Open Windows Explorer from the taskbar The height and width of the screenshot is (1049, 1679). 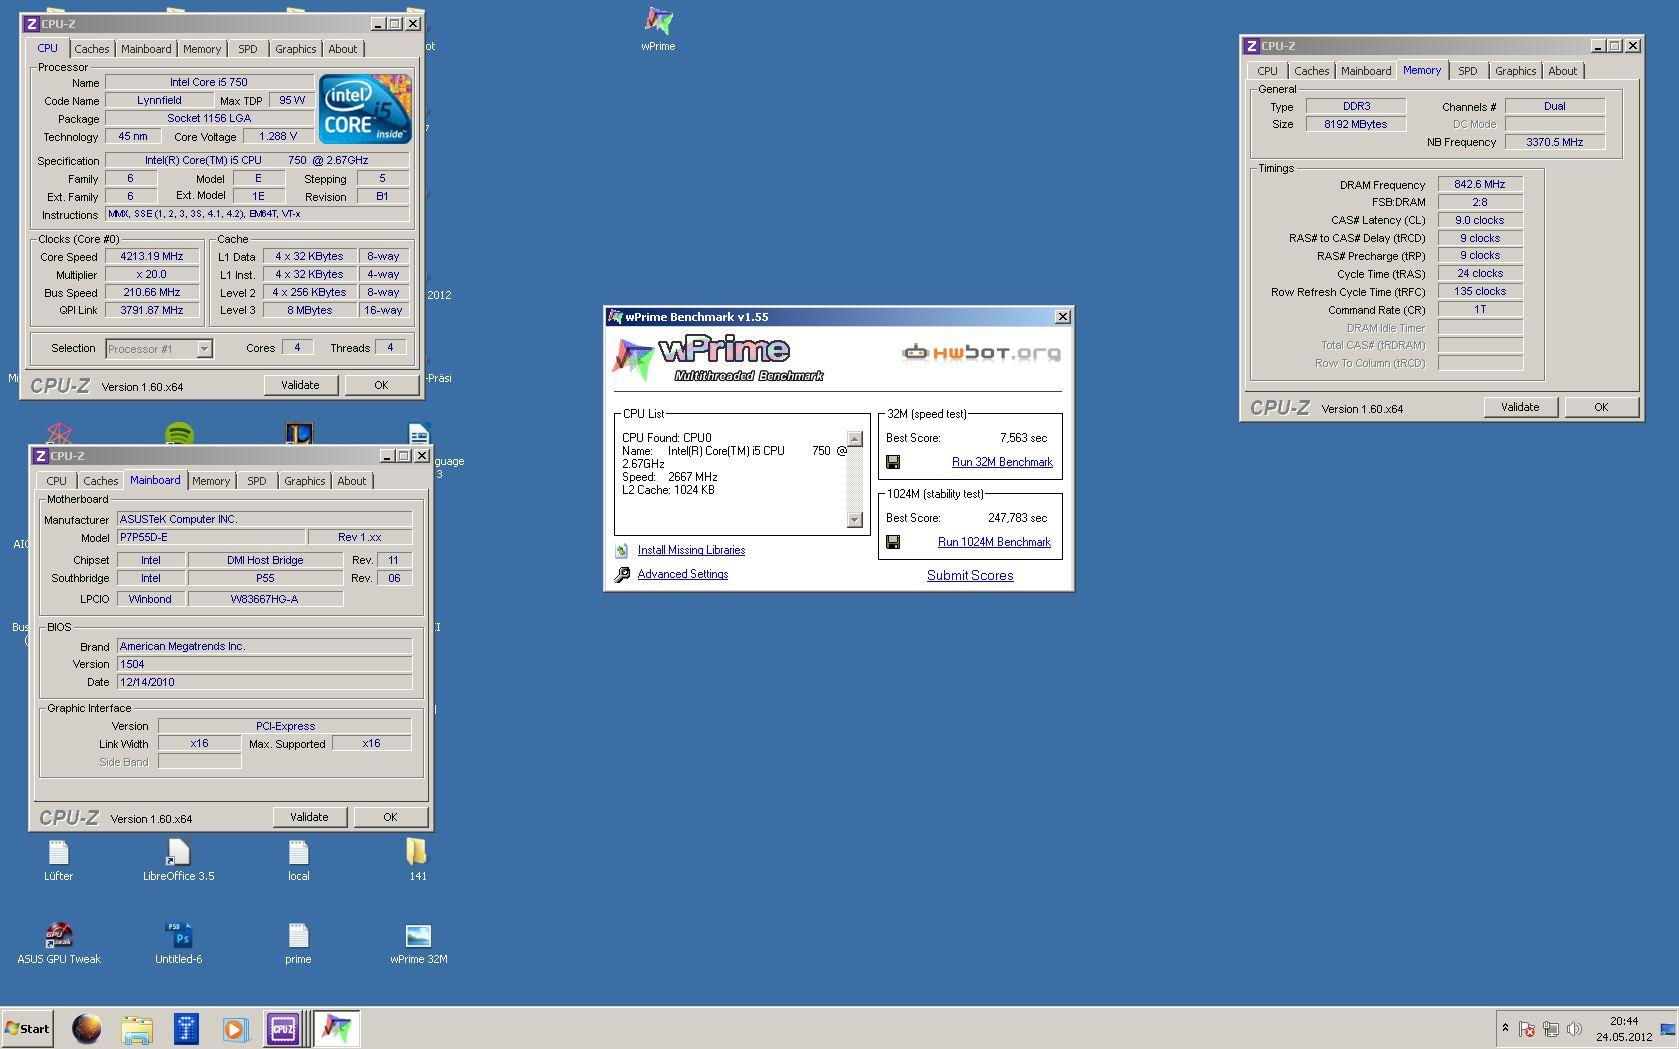point(137,1028)
